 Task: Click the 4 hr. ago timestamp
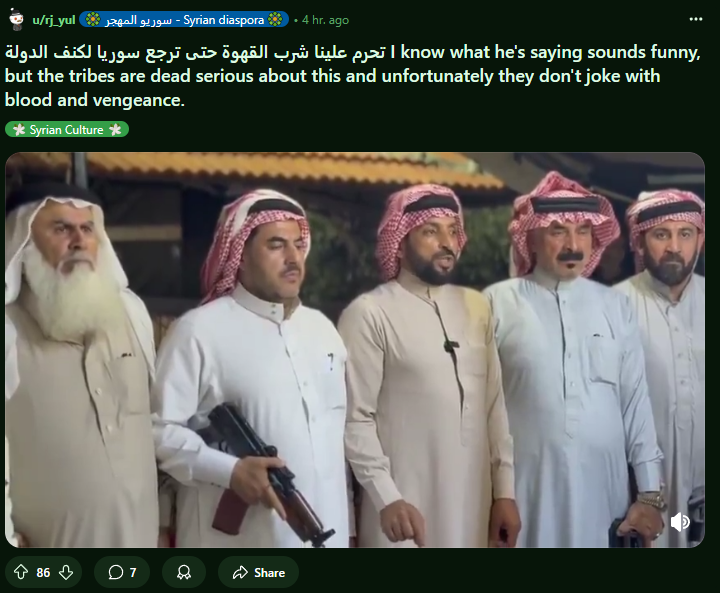tap(325, 20)
